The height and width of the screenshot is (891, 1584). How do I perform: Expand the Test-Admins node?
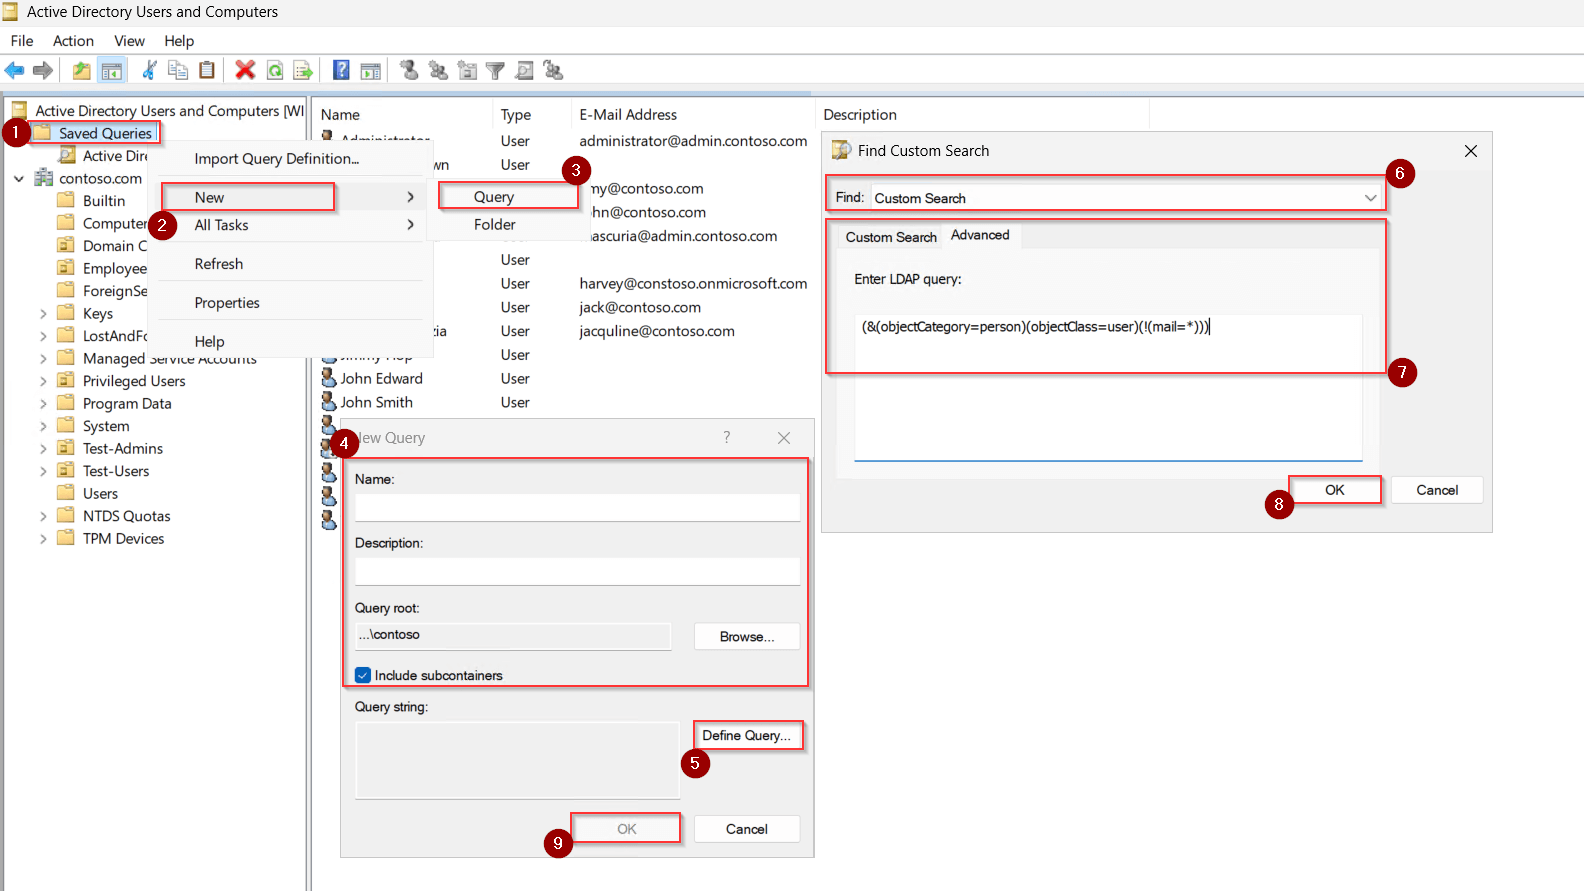click(43, 449)
